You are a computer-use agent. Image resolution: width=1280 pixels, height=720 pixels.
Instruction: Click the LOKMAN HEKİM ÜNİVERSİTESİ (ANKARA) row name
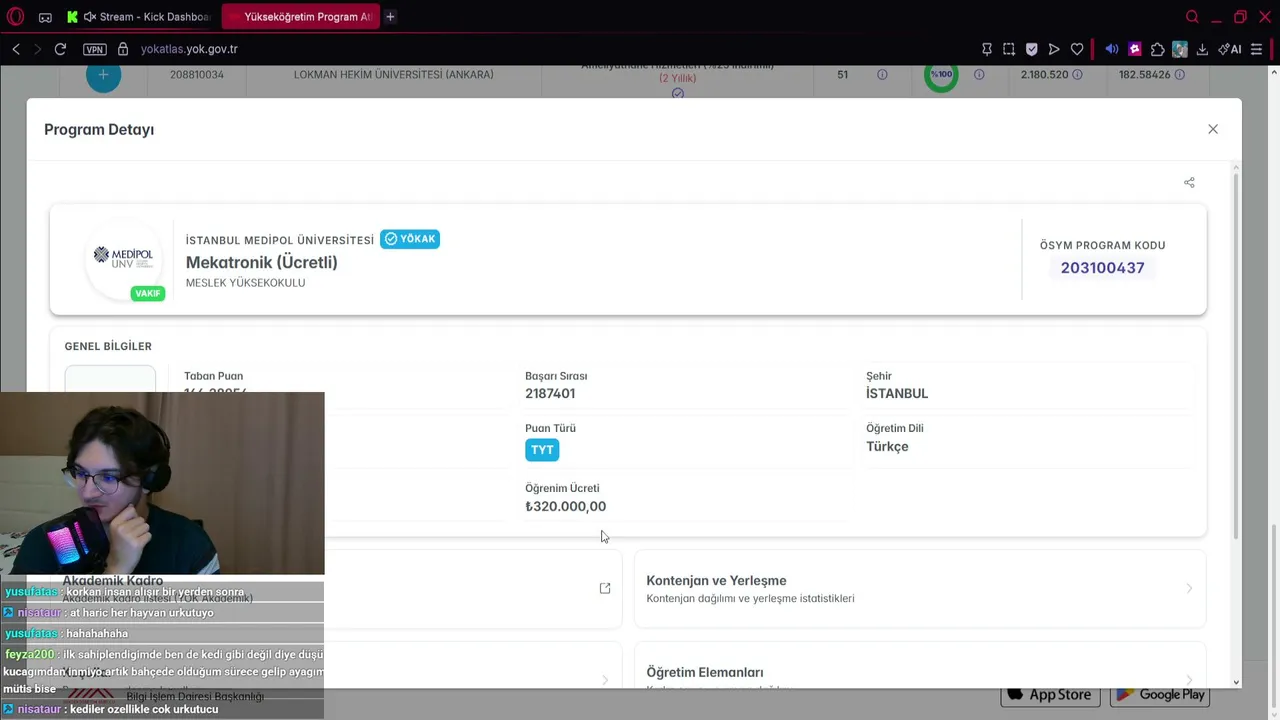pos(393,75)
